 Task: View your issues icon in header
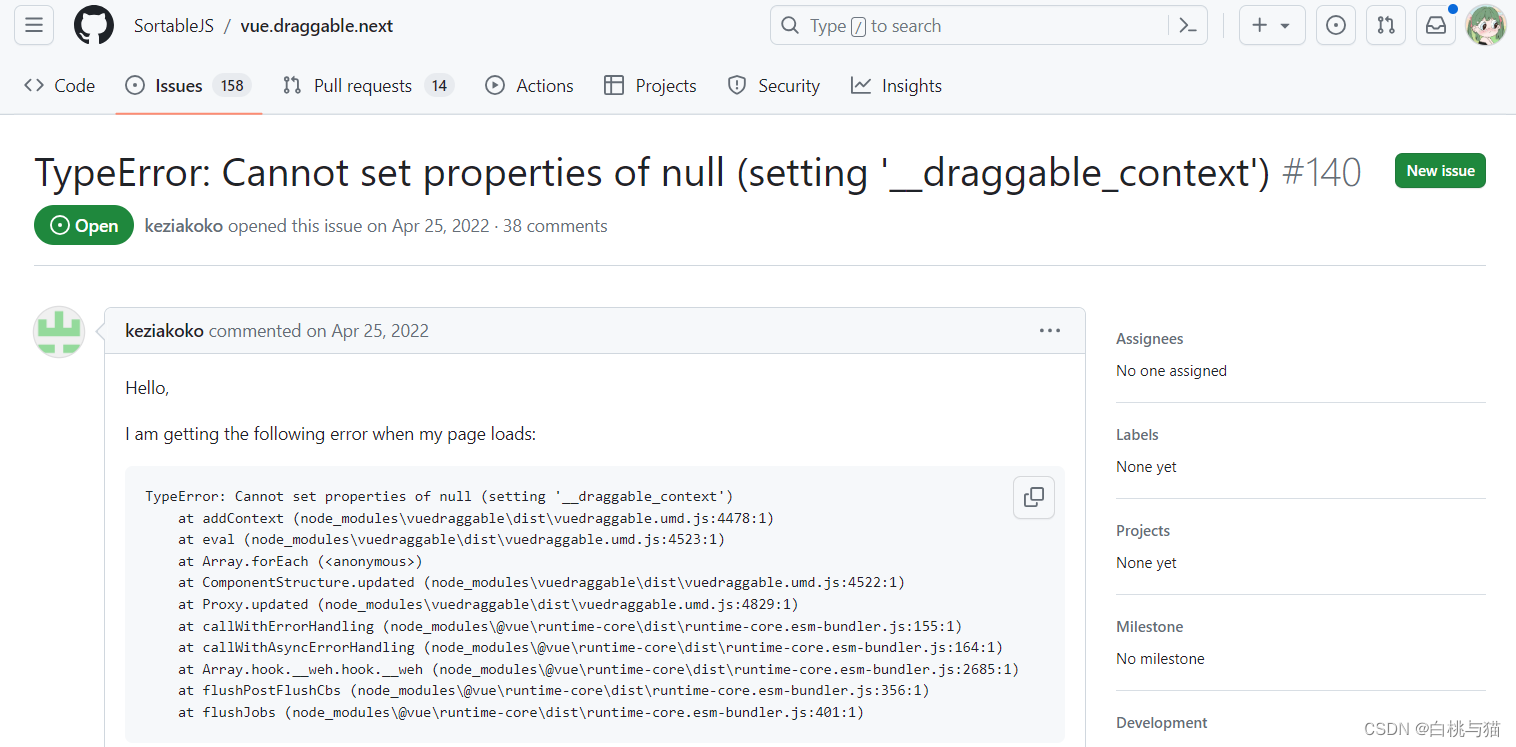[x=1336, y=26]
